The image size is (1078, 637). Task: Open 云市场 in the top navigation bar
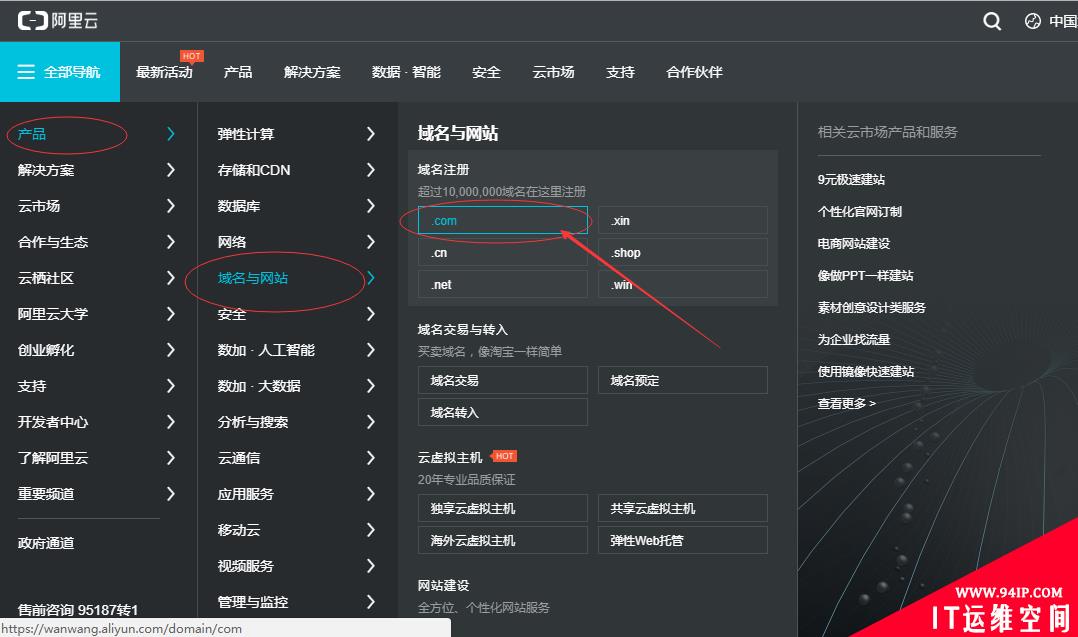click(x=553, y=72)
